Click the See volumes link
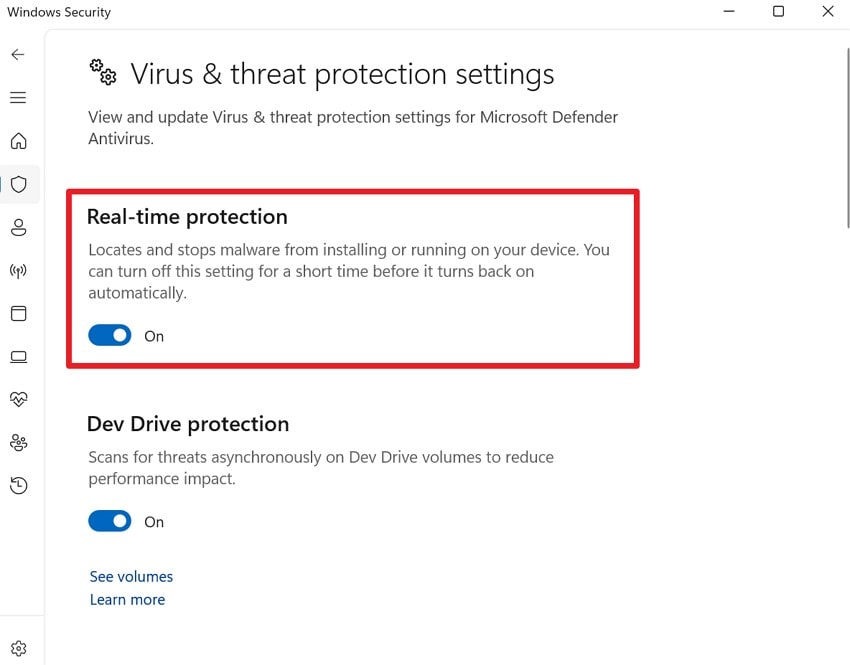This screenshot has height=665, width=850. click(x=131, y=577)
